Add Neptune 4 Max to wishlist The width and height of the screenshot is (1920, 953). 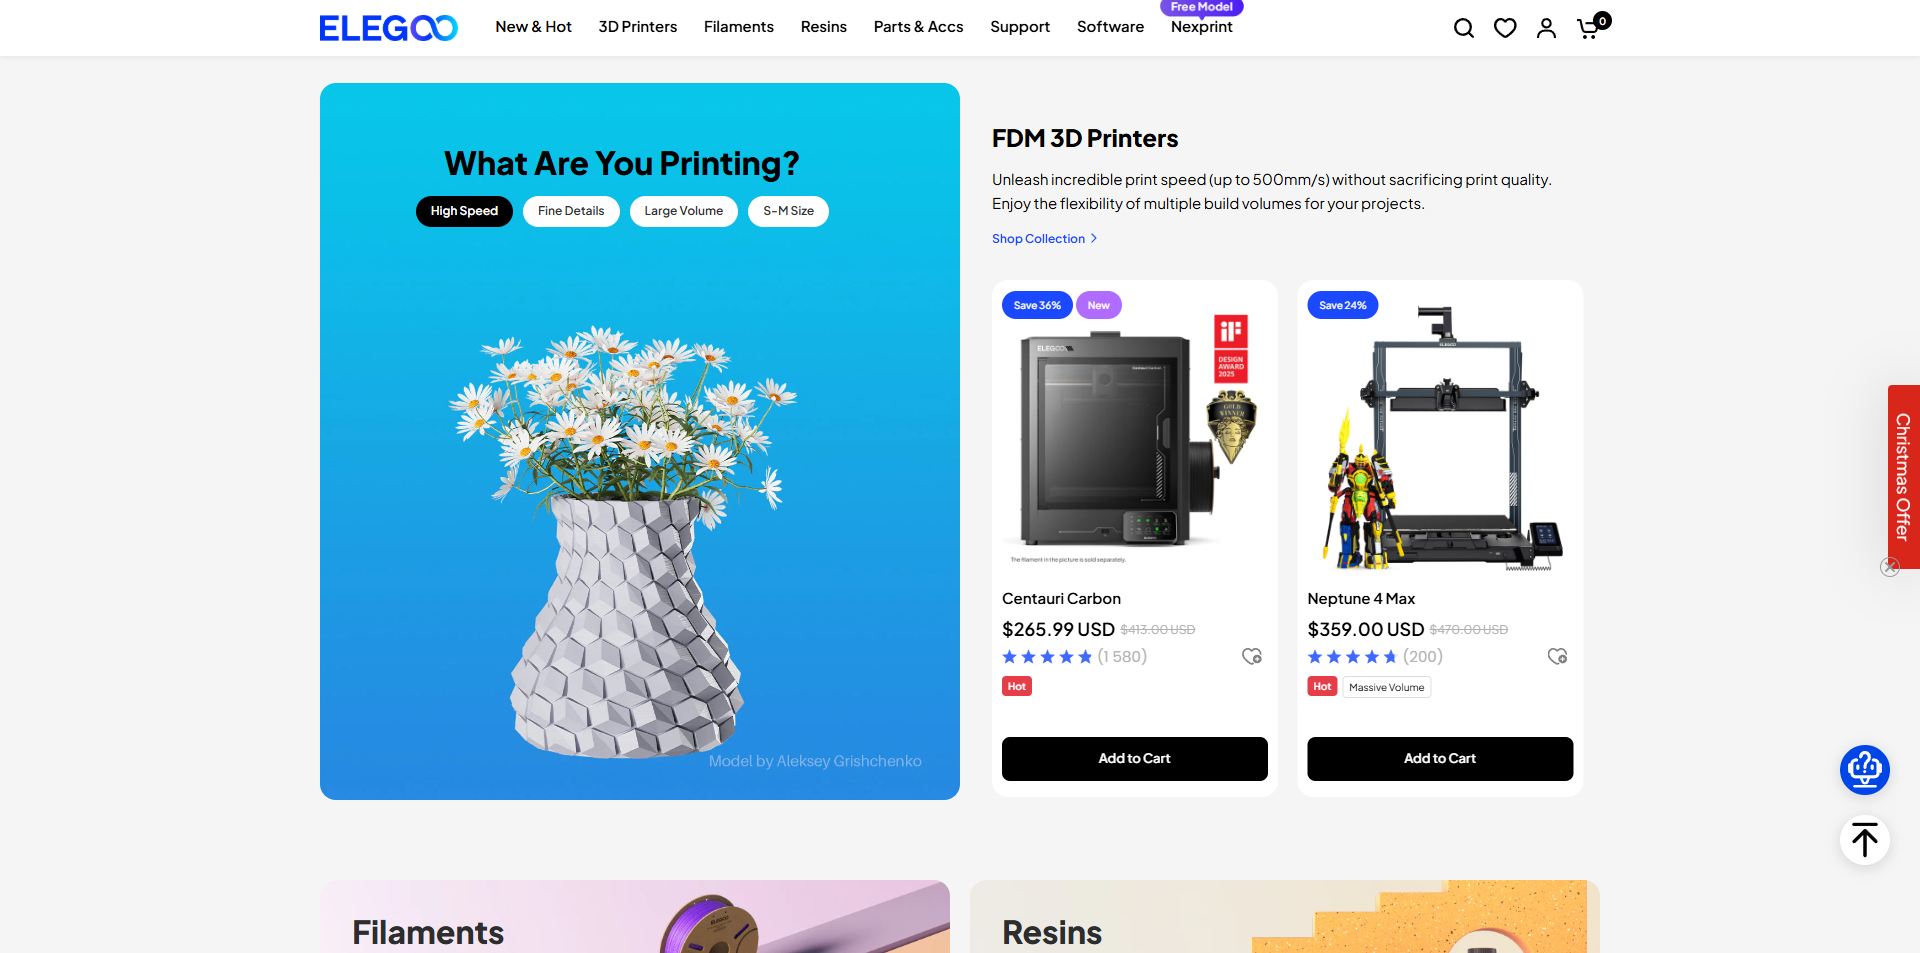coord(1557,656)
